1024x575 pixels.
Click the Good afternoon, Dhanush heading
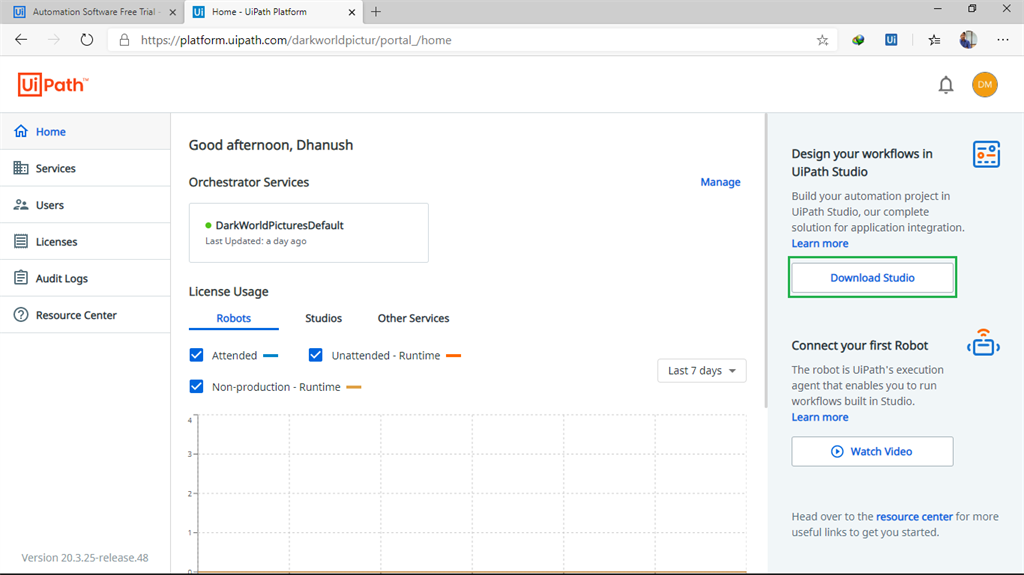click(271, 145)
